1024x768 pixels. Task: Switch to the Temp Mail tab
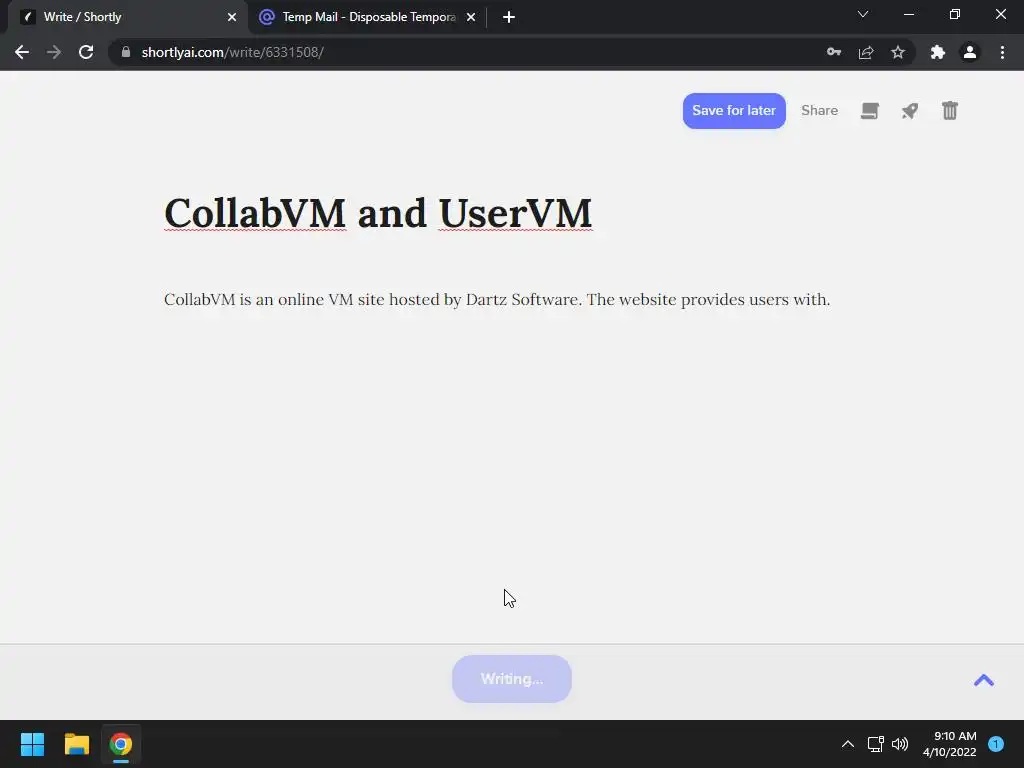[368, 17]
